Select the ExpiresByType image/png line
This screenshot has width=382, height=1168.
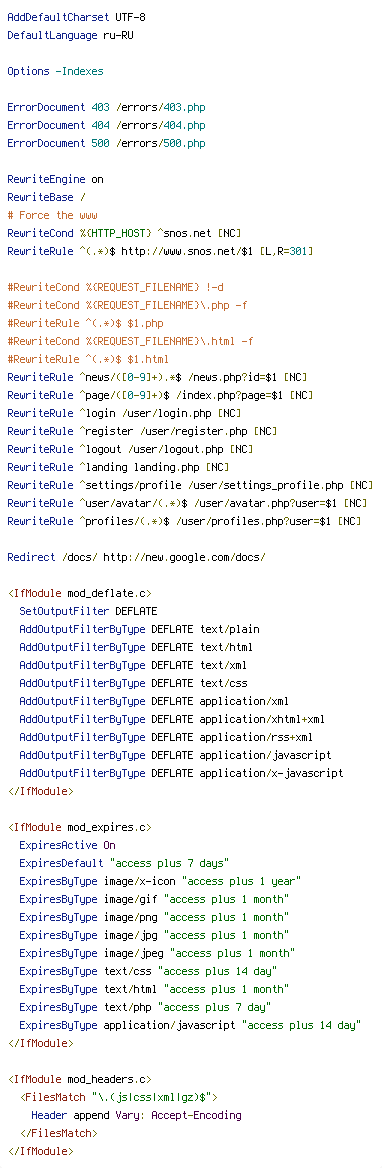point(154,917)
